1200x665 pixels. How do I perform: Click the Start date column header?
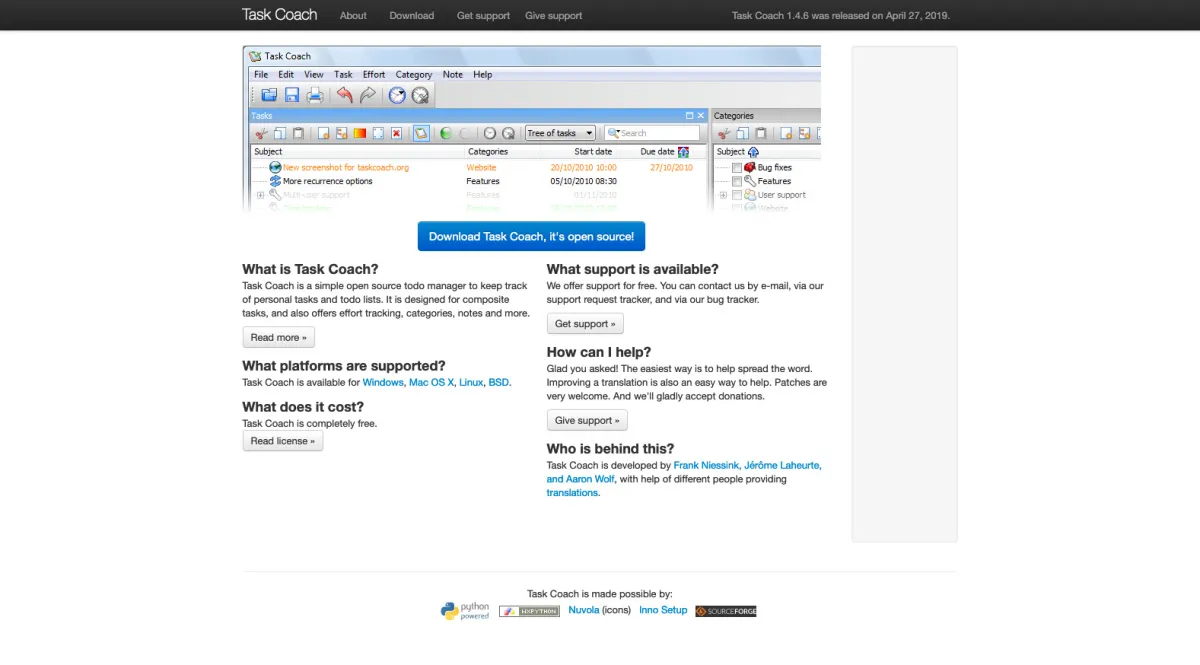[x=593, y=152]
